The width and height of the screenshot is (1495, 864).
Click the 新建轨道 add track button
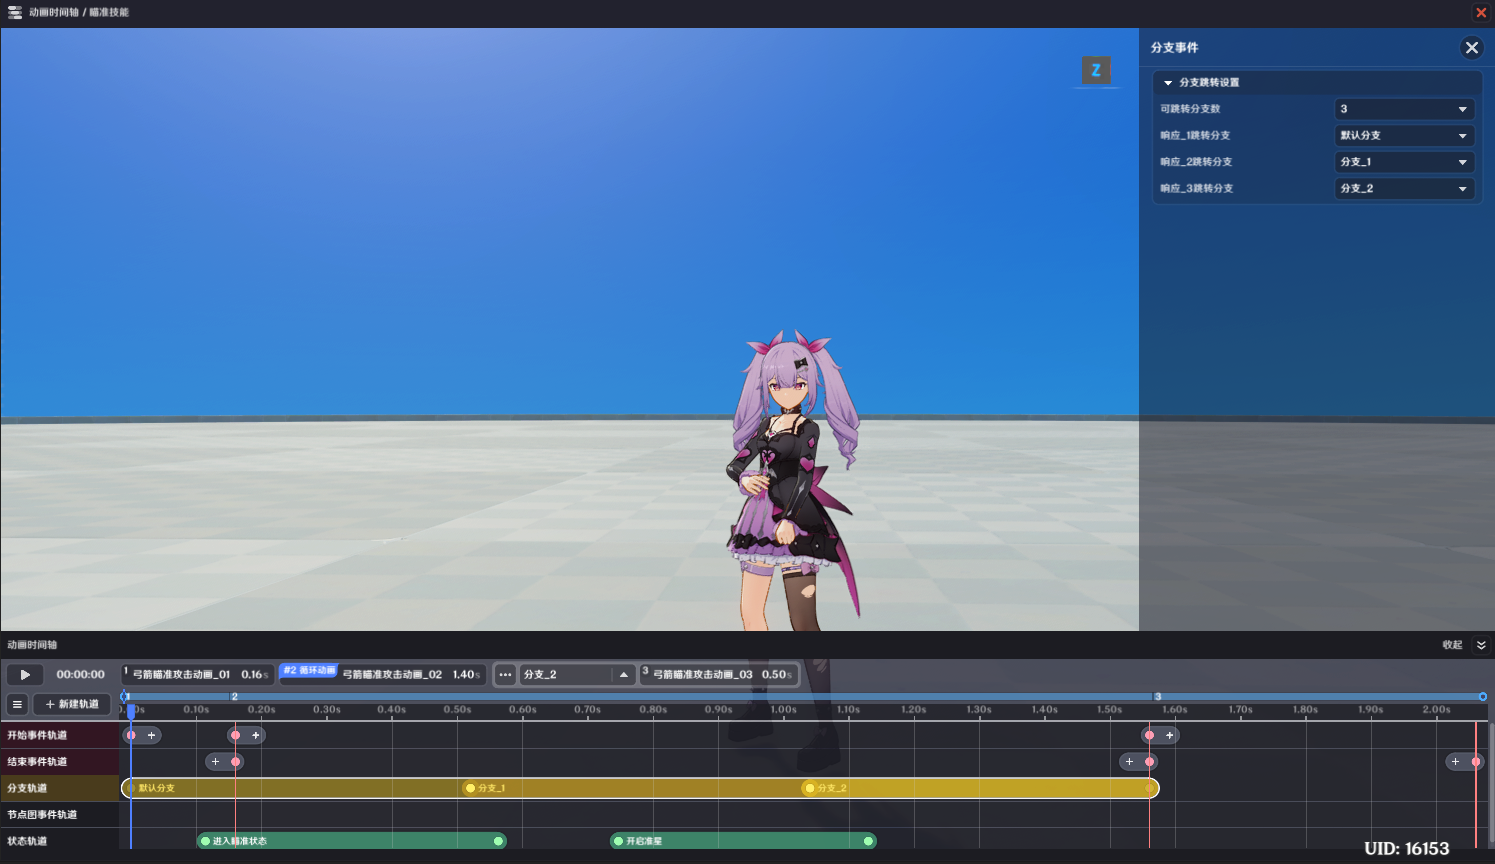point(72,704)
